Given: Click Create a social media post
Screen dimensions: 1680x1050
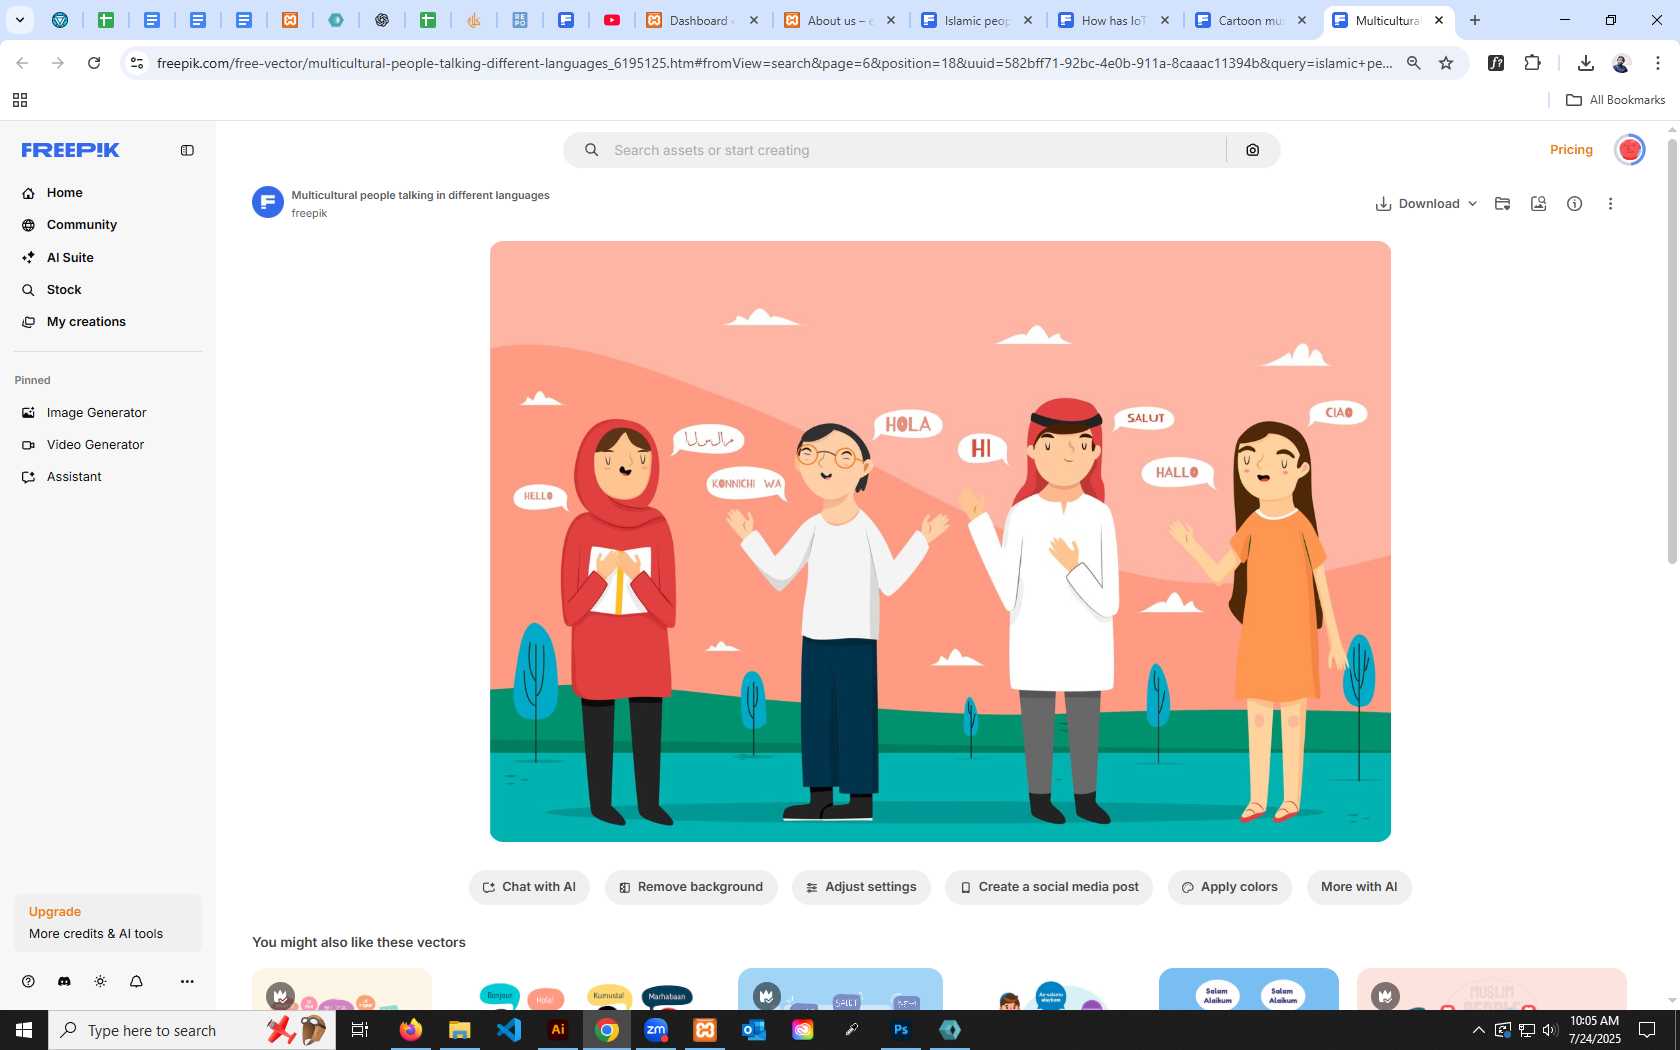Looking at the screenshot, I should (1049, 887).
